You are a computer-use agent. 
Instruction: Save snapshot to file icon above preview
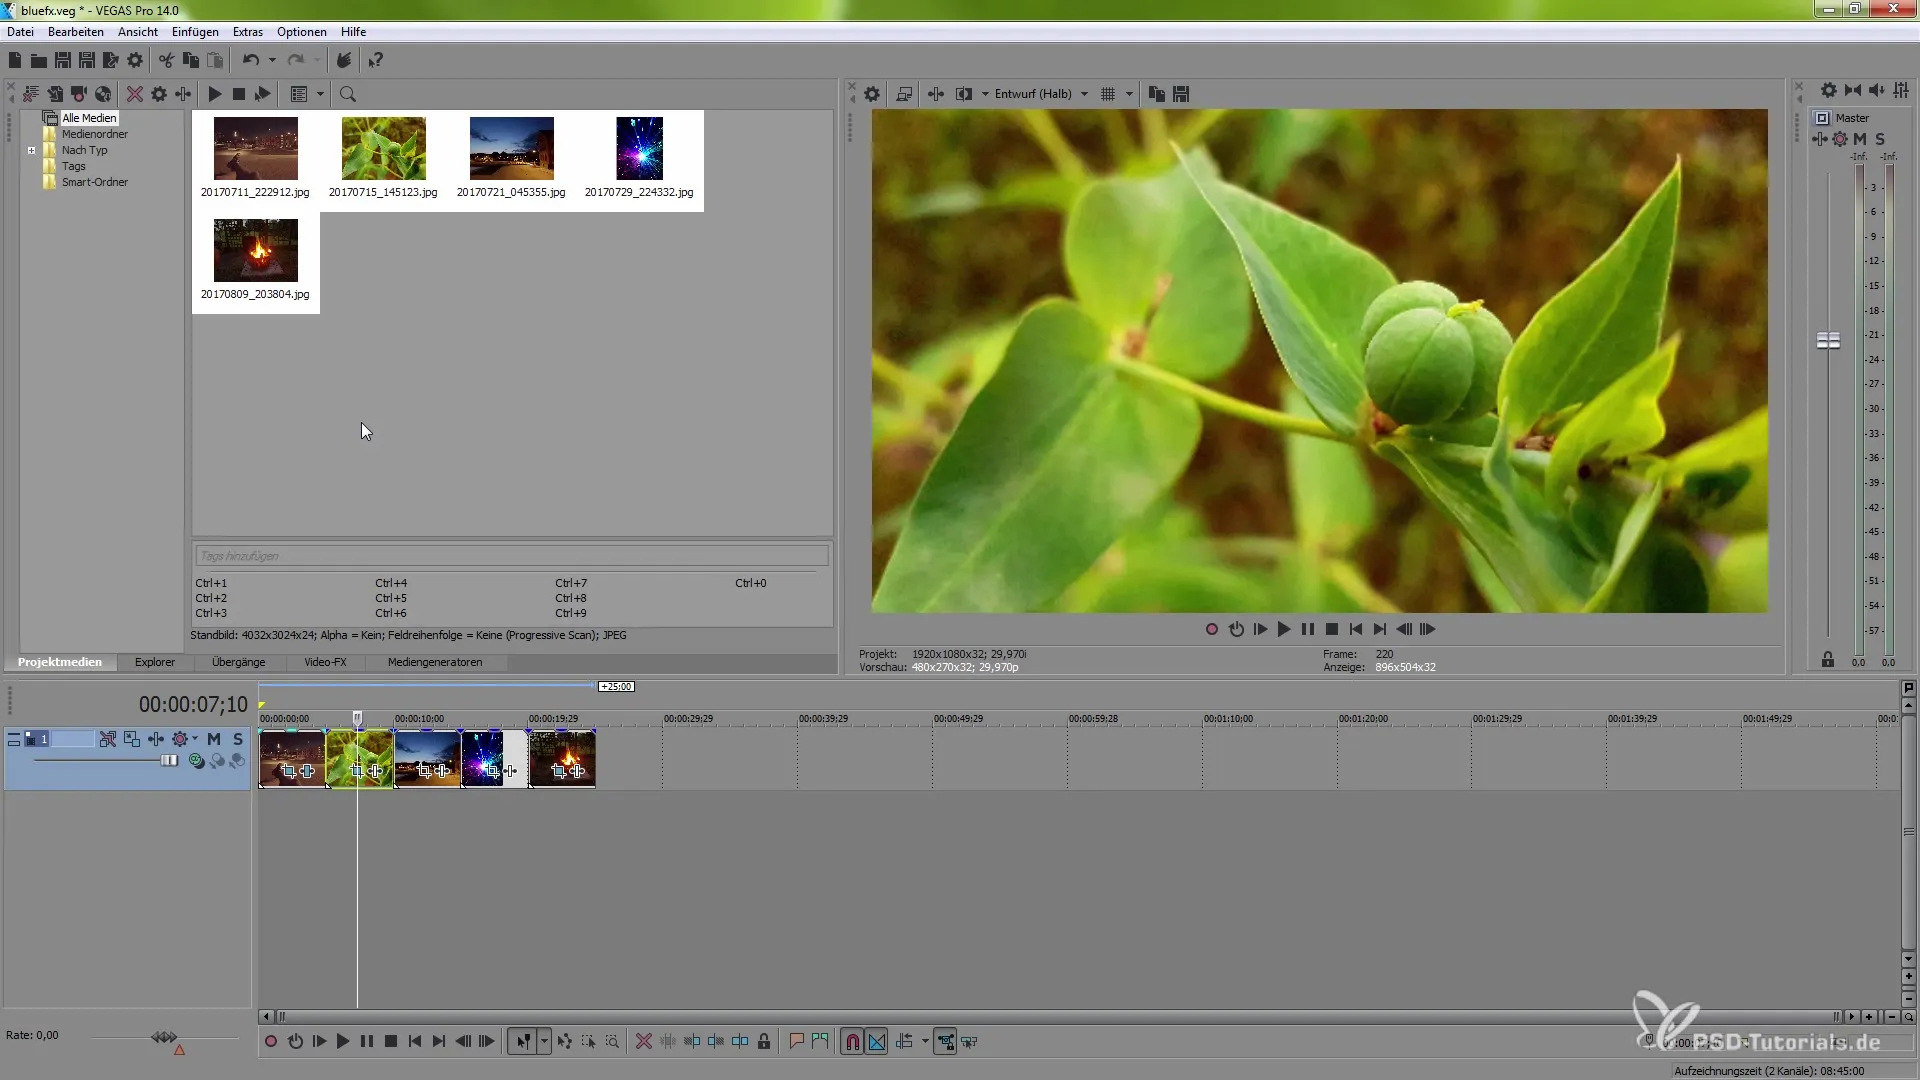[x=1181, y=94]
